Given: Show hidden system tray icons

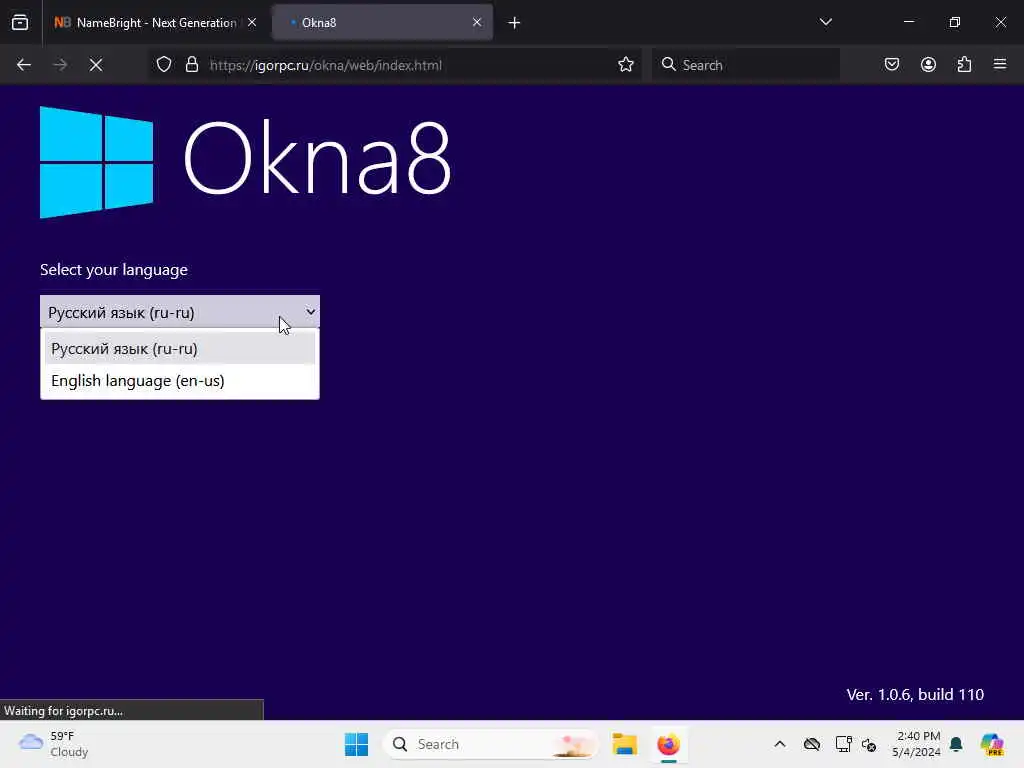Looking at the screenshot, I should point(780,744).
